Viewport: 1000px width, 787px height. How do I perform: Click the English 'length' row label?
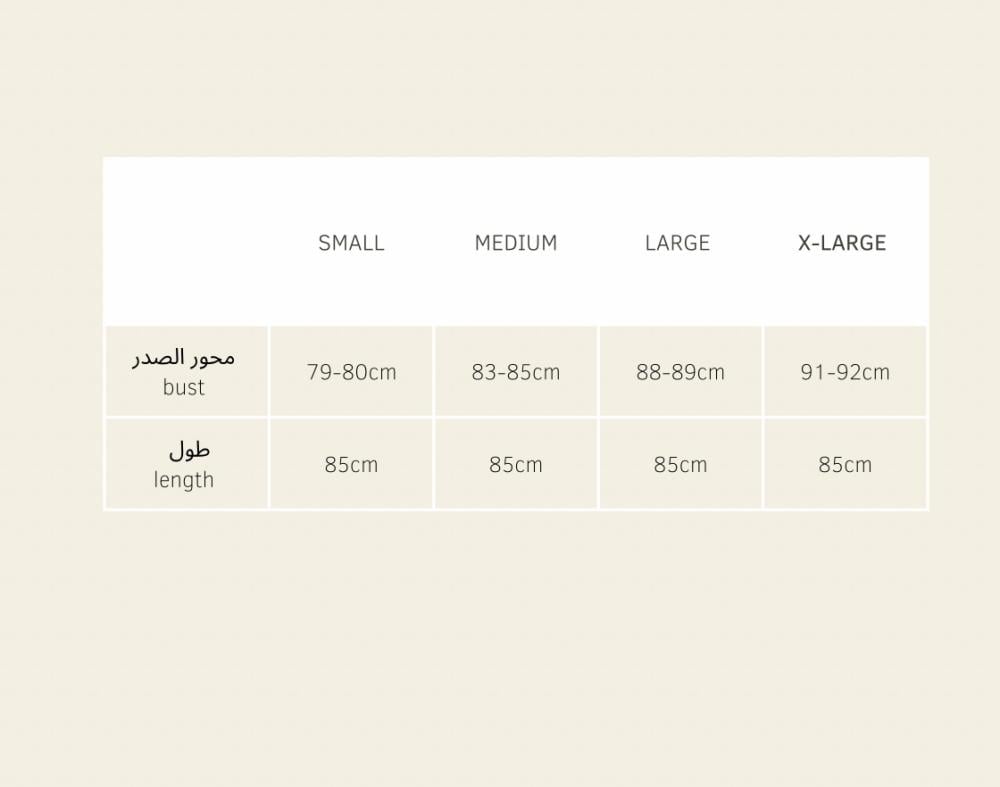184,480
